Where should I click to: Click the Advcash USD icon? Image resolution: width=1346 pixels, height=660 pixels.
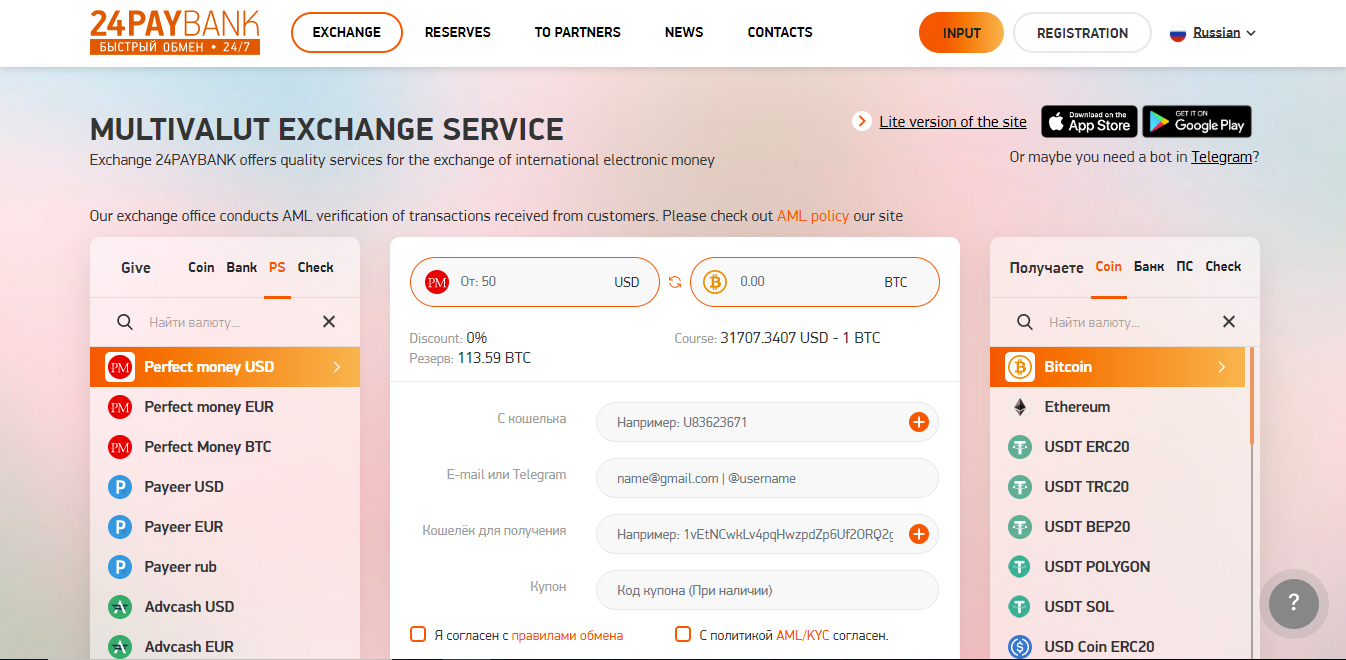click(x=120, y=607)
